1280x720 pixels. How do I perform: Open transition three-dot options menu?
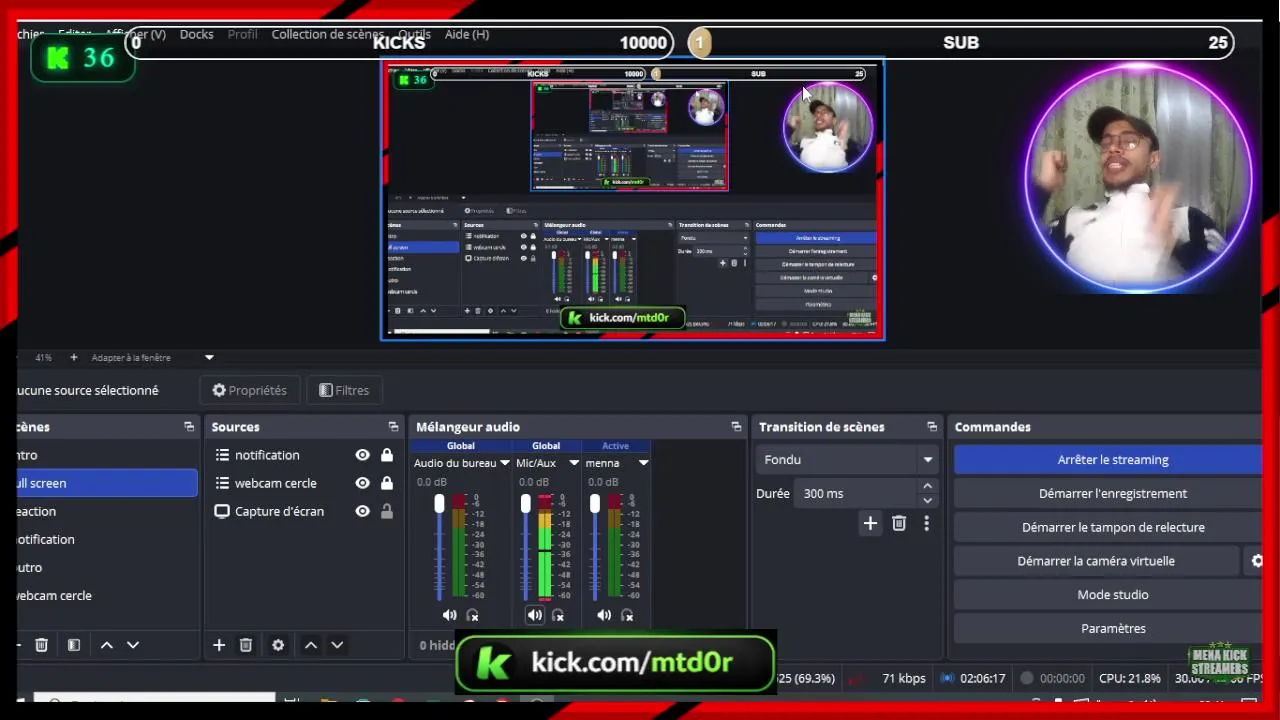pyautogui.click(x=926, y=523)
